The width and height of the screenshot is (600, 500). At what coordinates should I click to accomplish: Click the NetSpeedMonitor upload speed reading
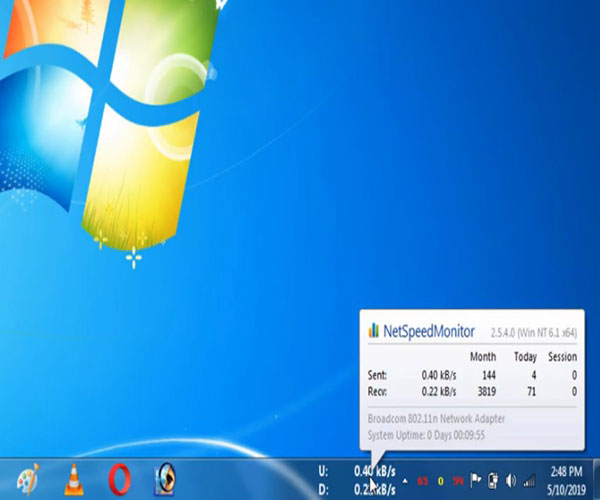(x=375, y=471)
